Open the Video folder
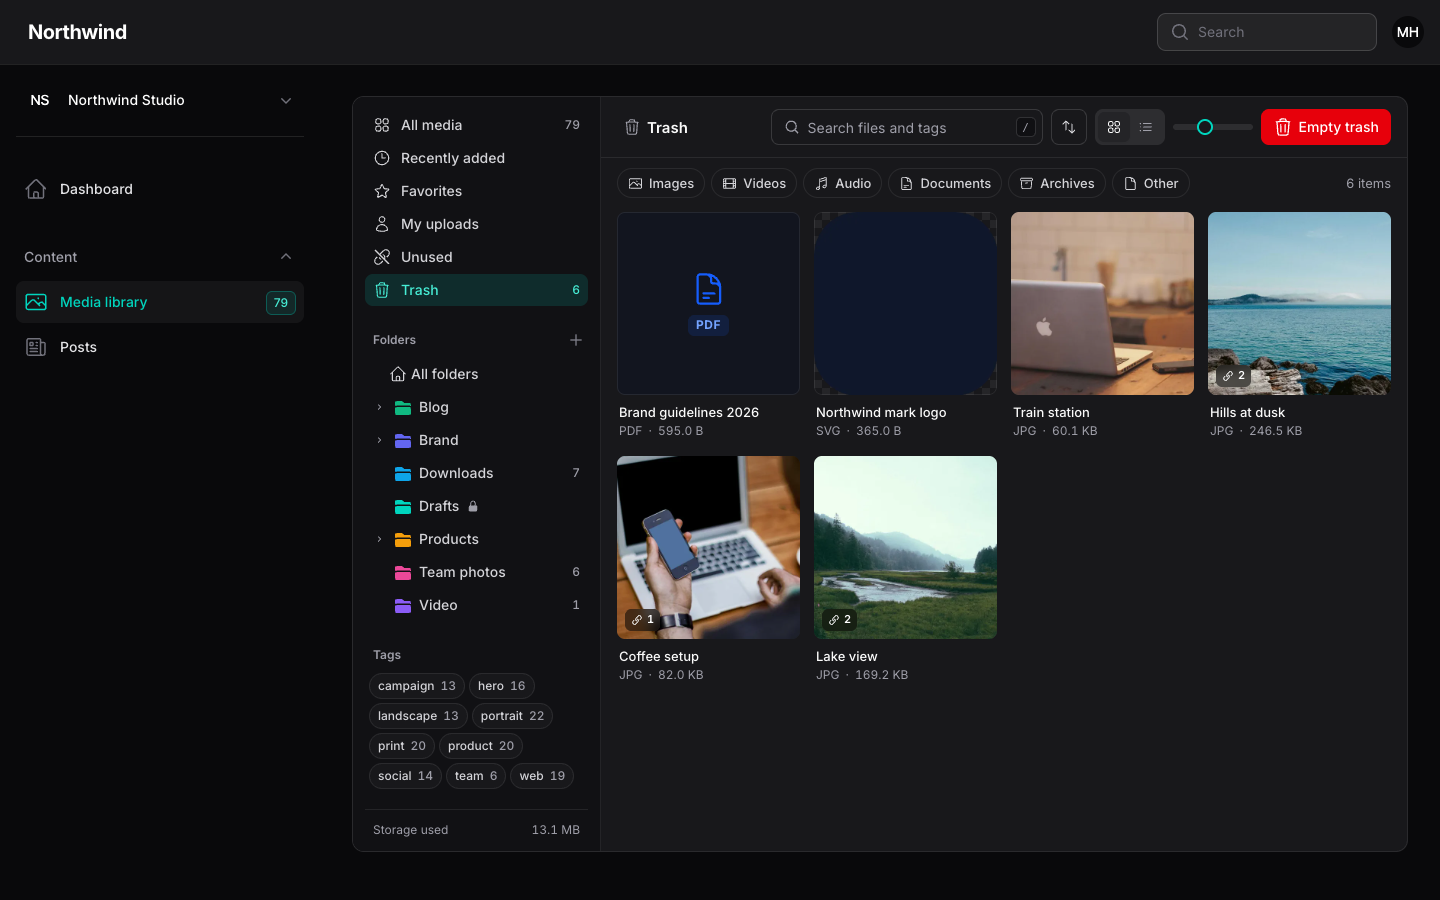1440x900 pixels. tap(476, 605)
